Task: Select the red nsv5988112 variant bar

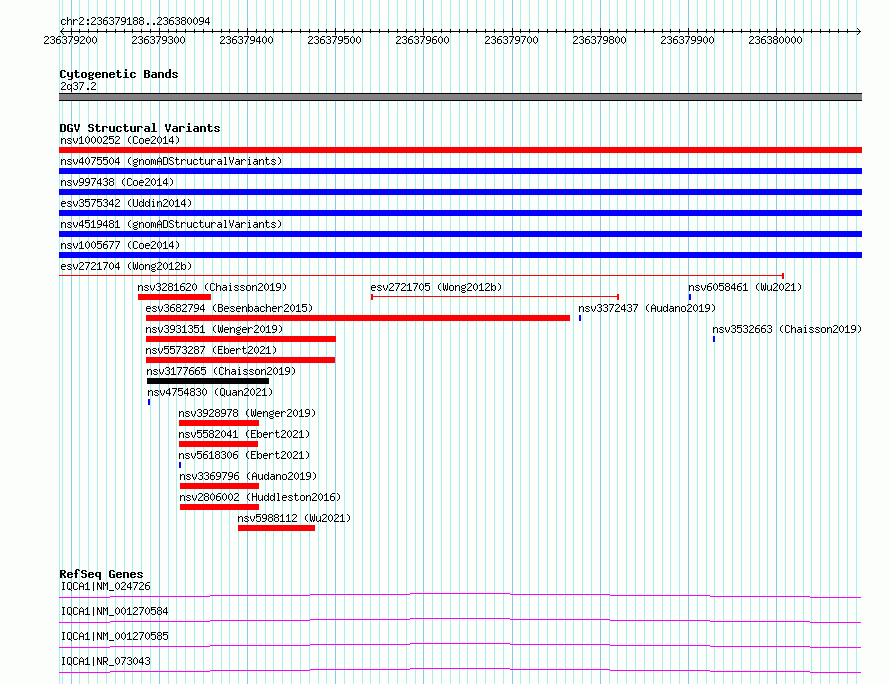Action: pyautogui.click(x=276, y=528)
